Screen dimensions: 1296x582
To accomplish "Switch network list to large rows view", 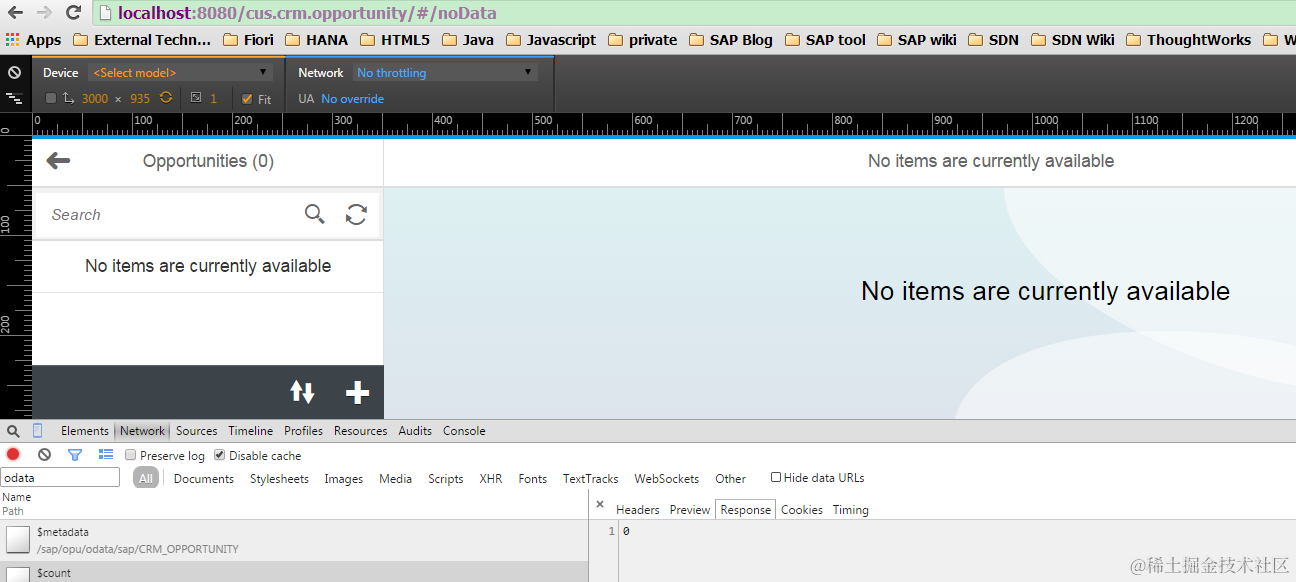I will point(106,455).
